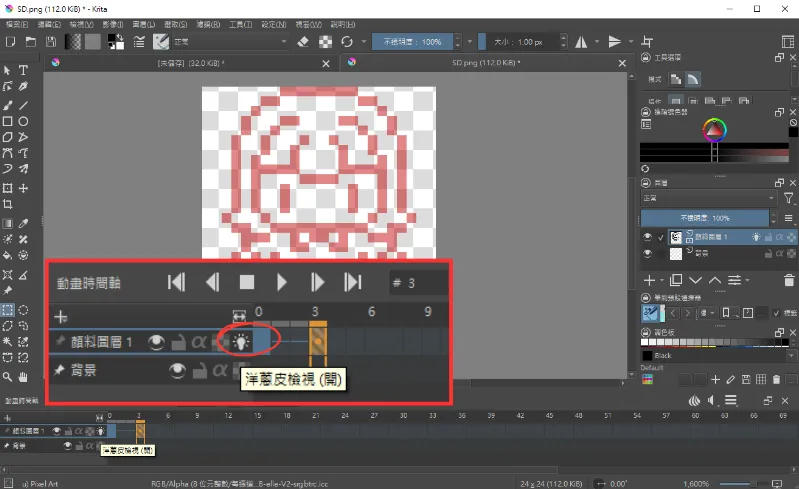The image size is (799, 489).
Task: Toggle onion skin light bulb on 顏料圖層 1
Action: point(241,341)
